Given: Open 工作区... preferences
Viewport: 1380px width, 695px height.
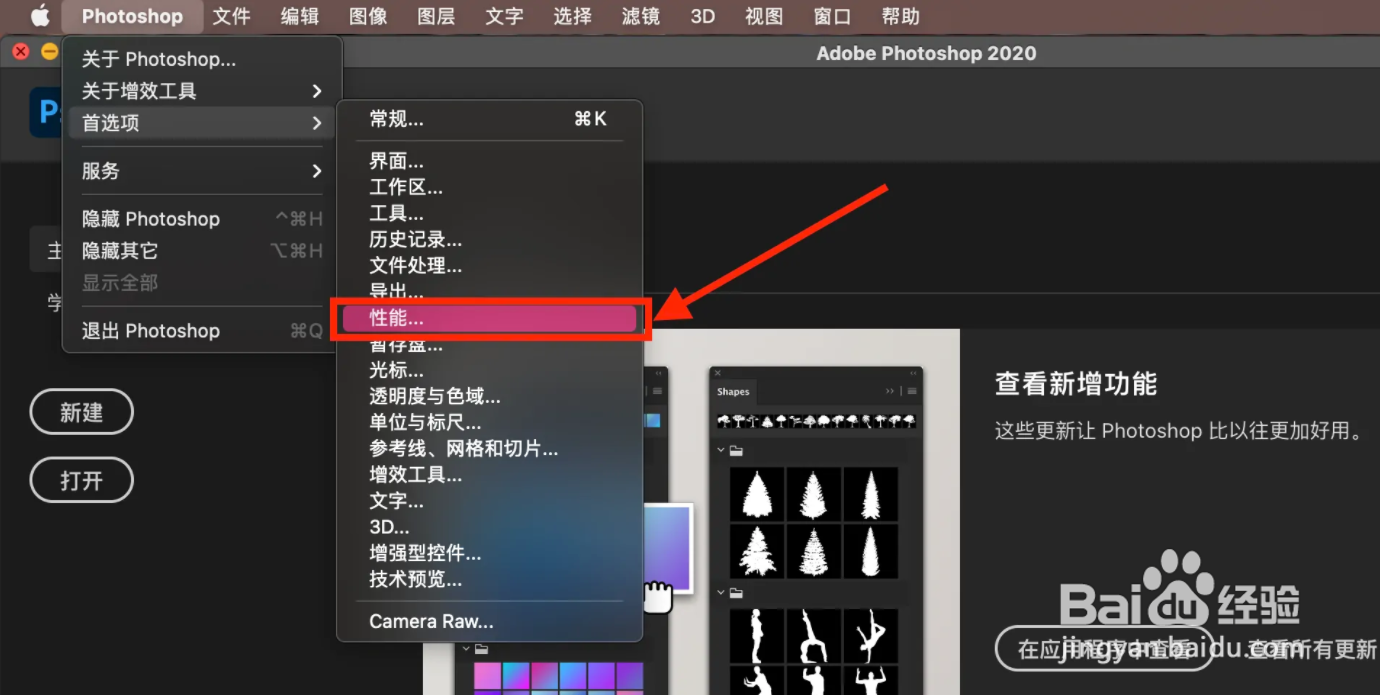Looking at the screenshot, I should coord(489,187).
